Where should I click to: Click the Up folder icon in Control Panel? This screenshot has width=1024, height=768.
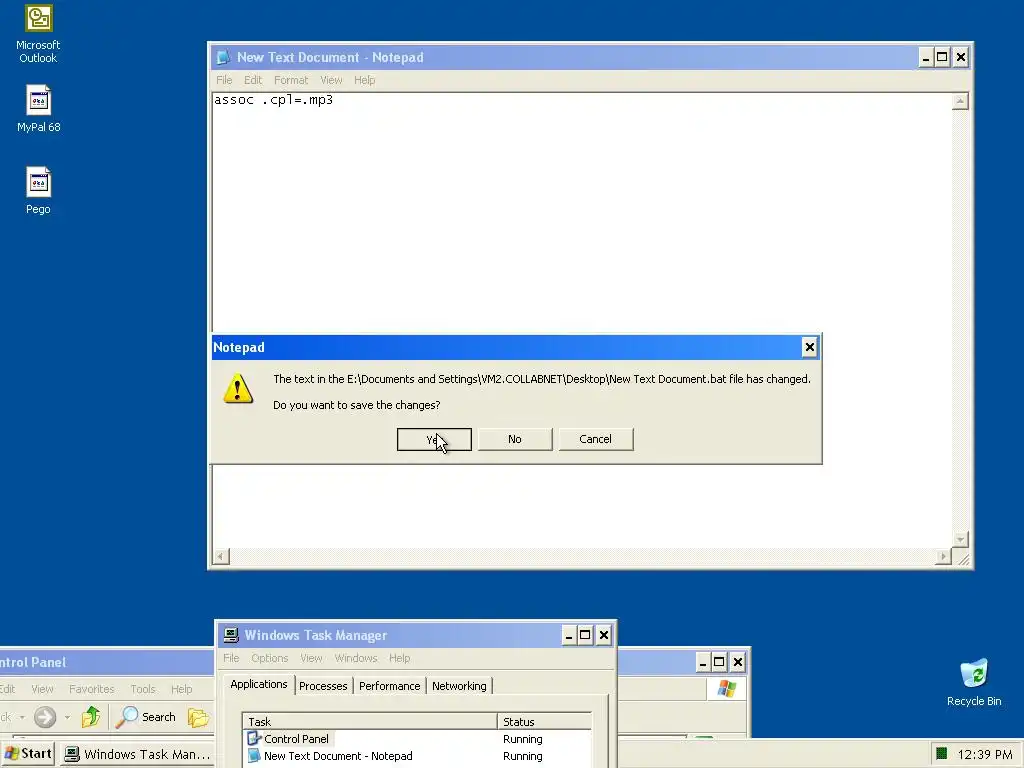[91, 717]
